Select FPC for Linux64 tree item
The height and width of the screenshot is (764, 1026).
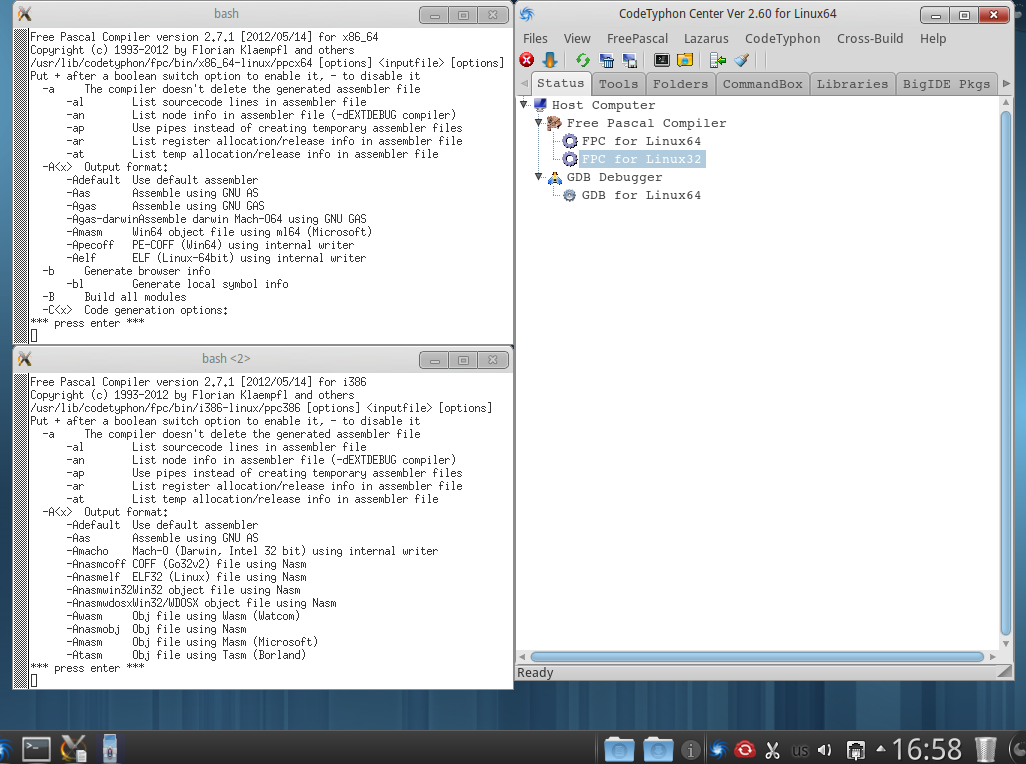pos(641,141)
